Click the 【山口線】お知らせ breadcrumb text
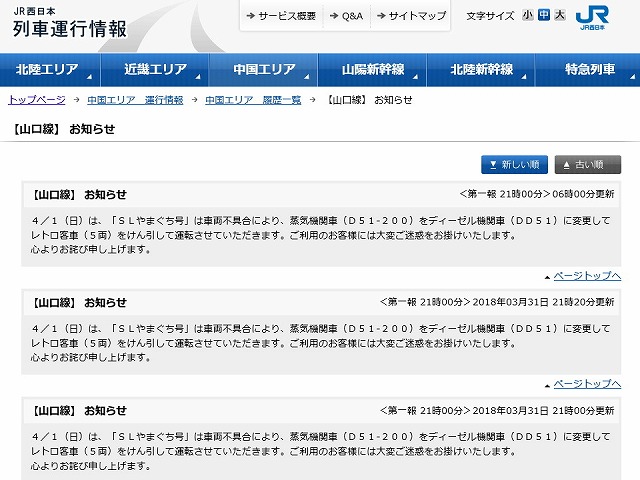 click(369, 100)
